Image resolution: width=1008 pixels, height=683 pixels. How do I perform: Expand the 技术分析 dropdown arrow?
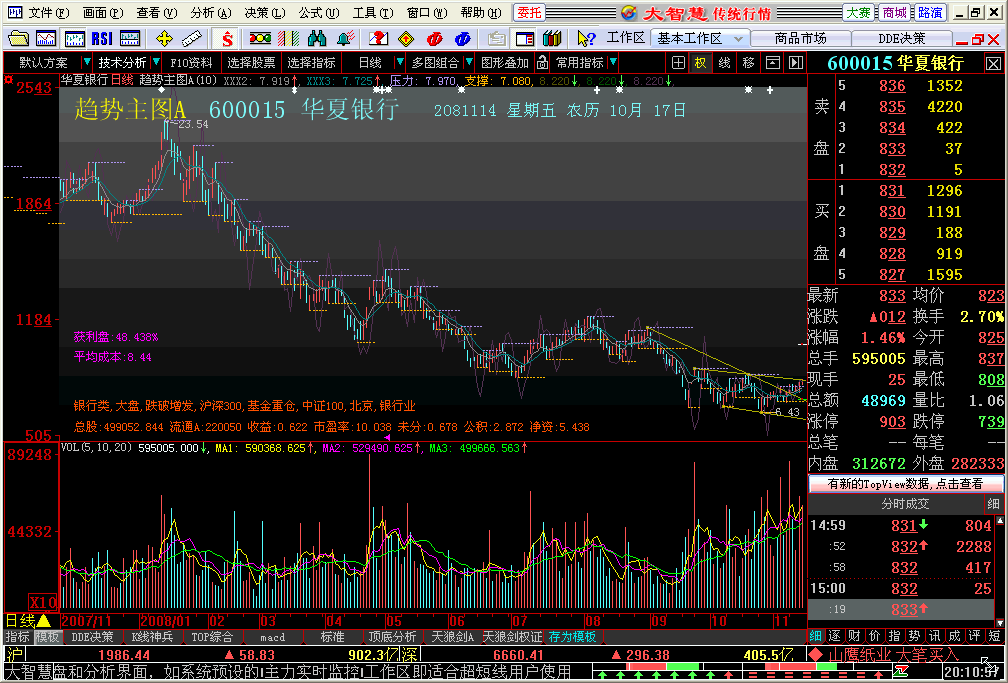[x=155, y=62]
